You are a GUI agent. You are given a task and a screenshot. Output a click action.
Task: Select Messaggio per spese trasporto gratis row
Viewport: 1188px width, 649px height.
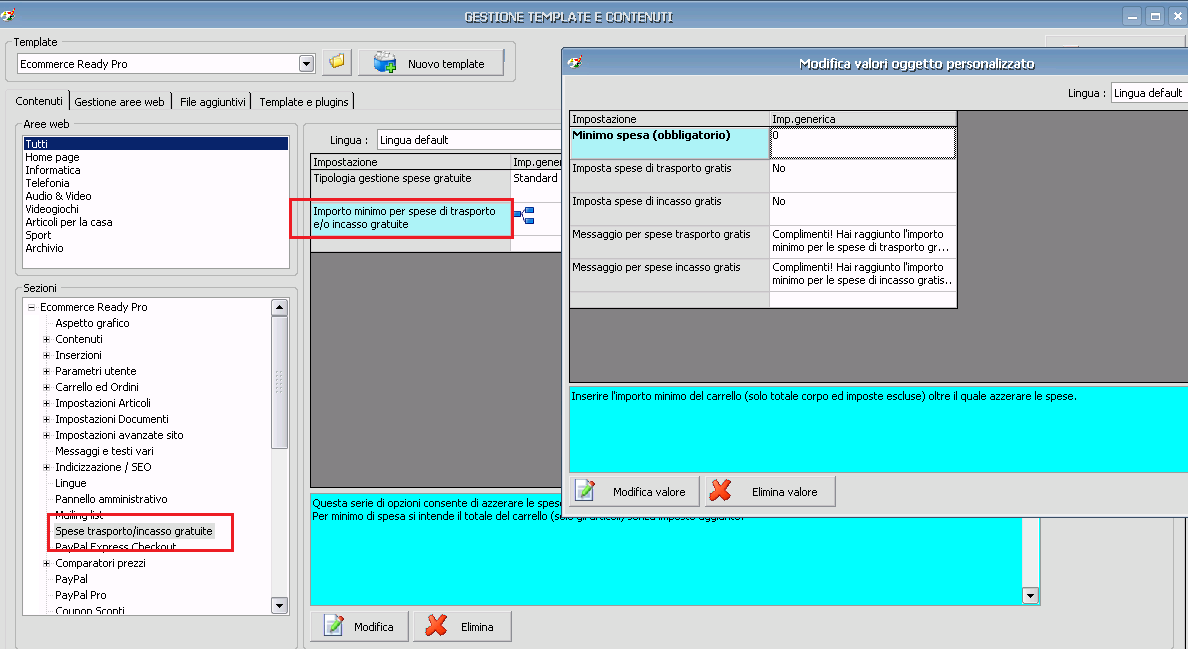(670, 242)
